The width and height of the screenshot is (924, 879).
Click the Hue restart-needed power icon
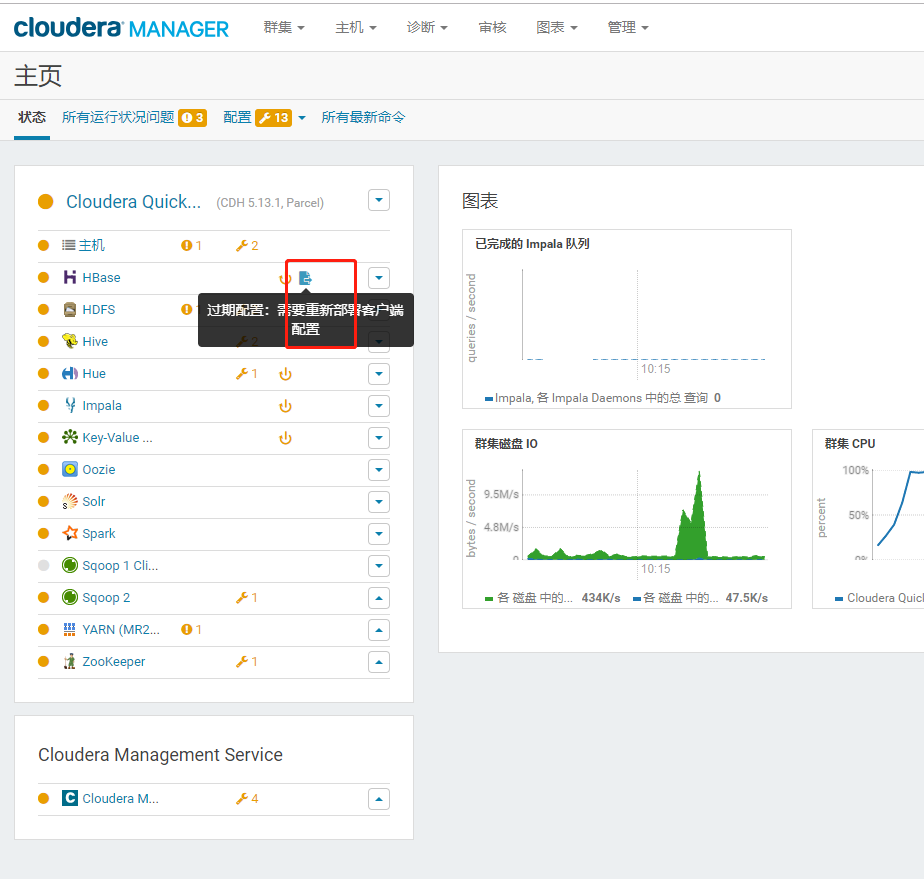click(x=285, y=374)
